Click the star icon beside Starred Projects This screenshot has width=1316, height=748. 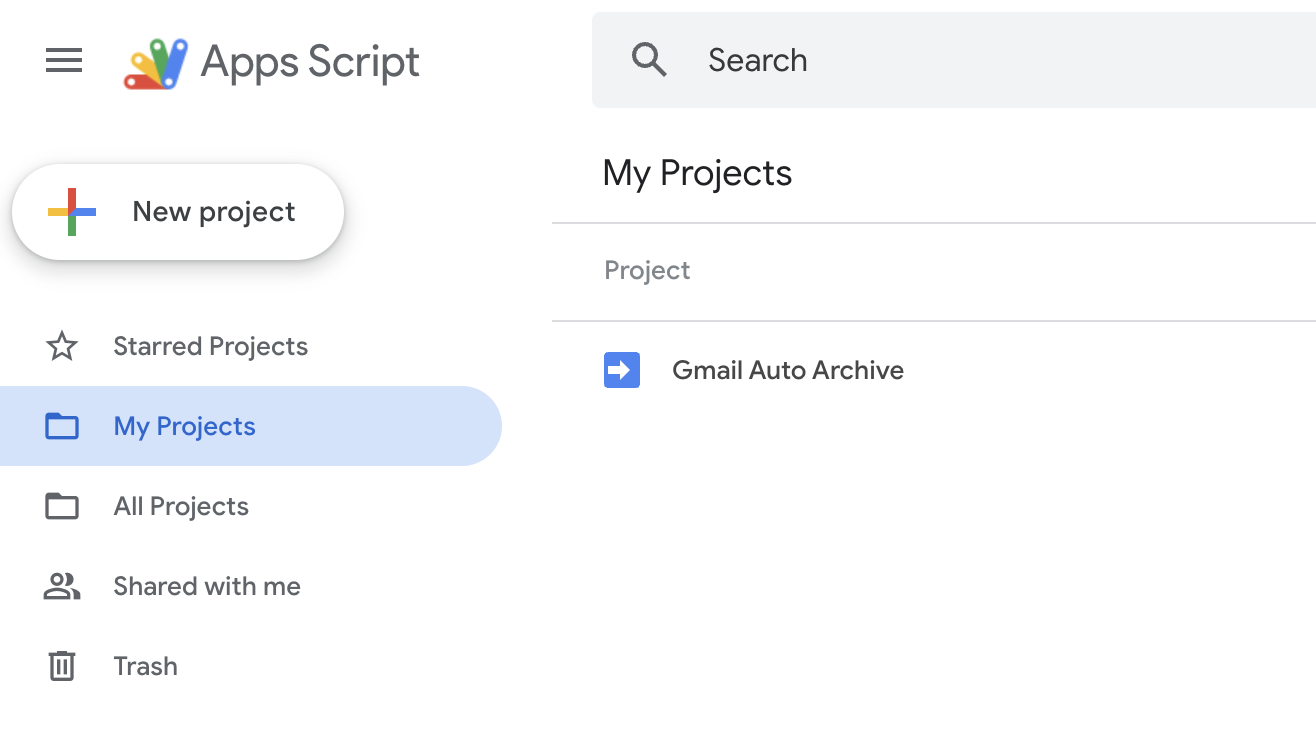[x=62, y=346]
